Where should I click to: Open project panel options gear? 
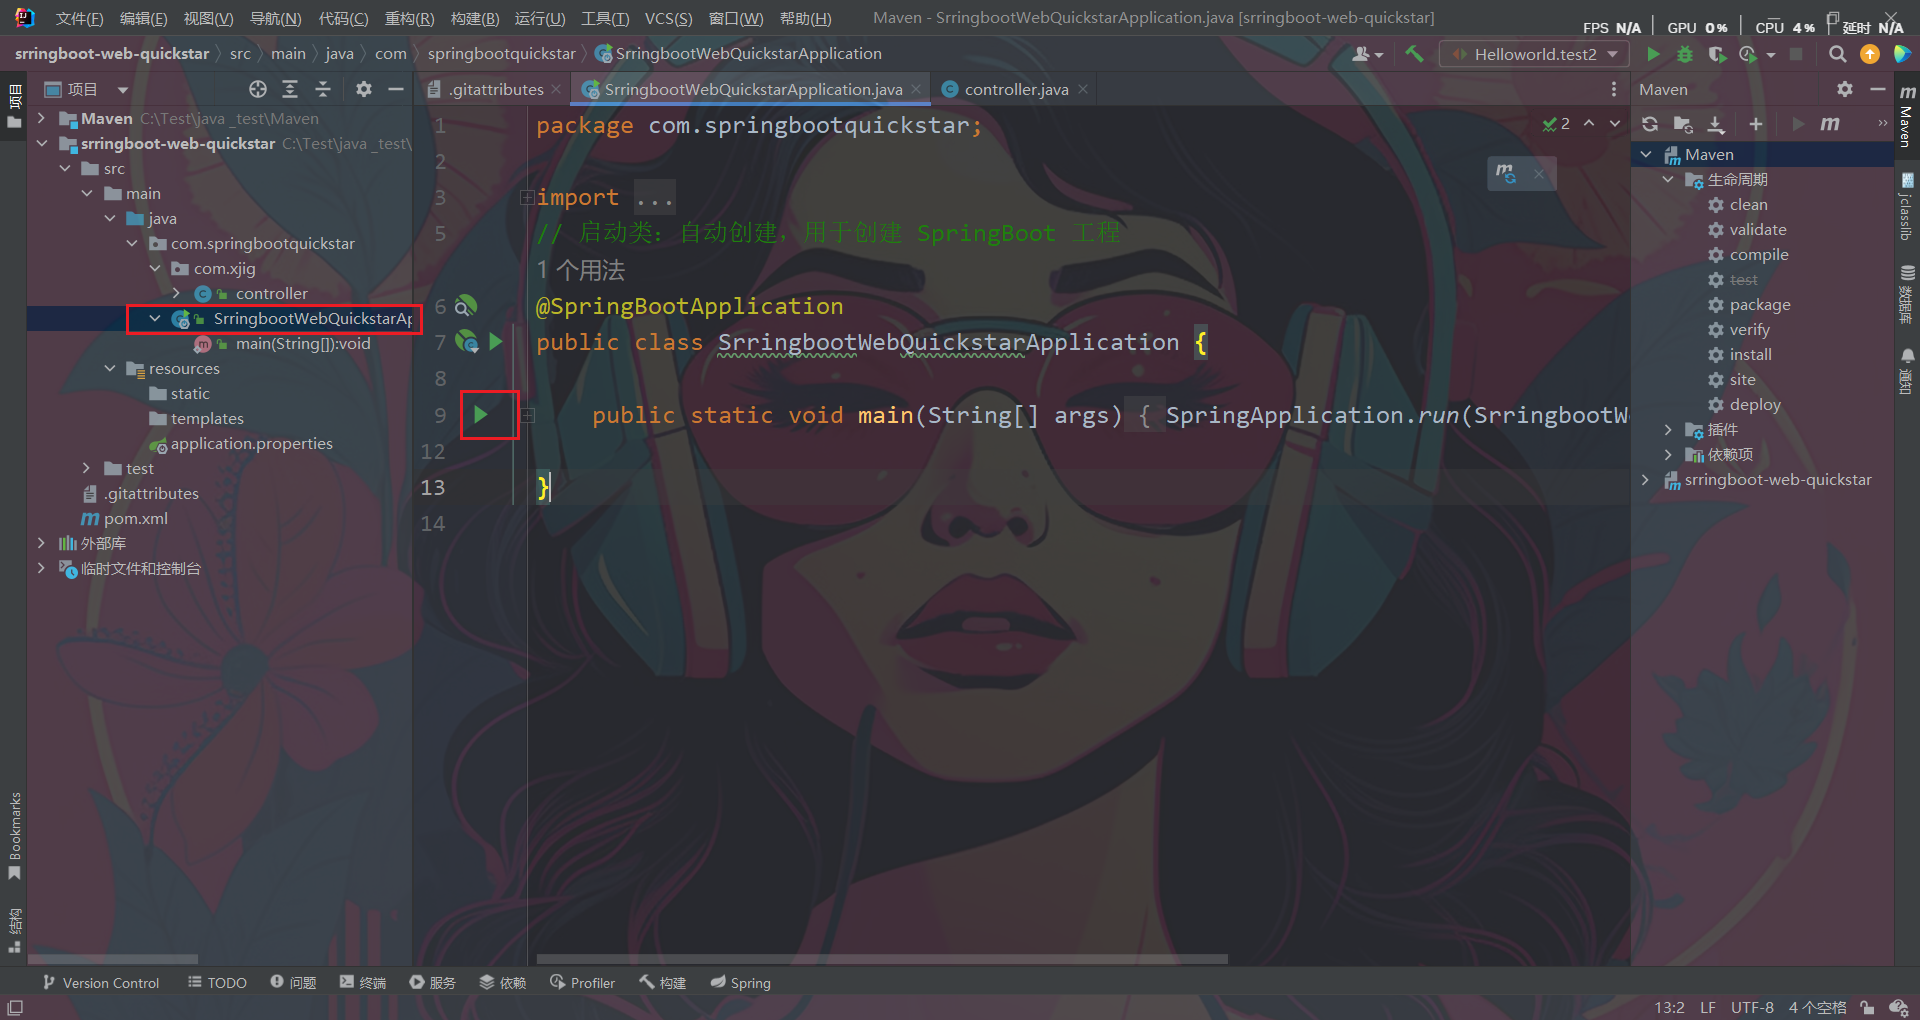pos(364,89)
